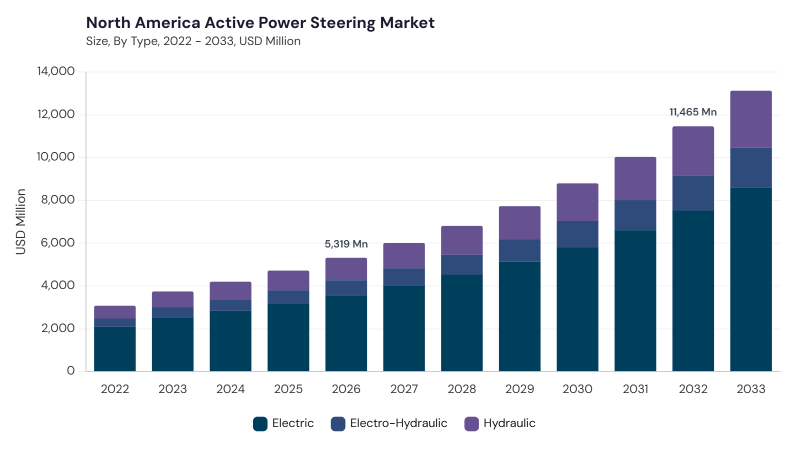The image size is (800, 450).
Task: Click the 14,000 y-axis tick label
Action: 55,71
